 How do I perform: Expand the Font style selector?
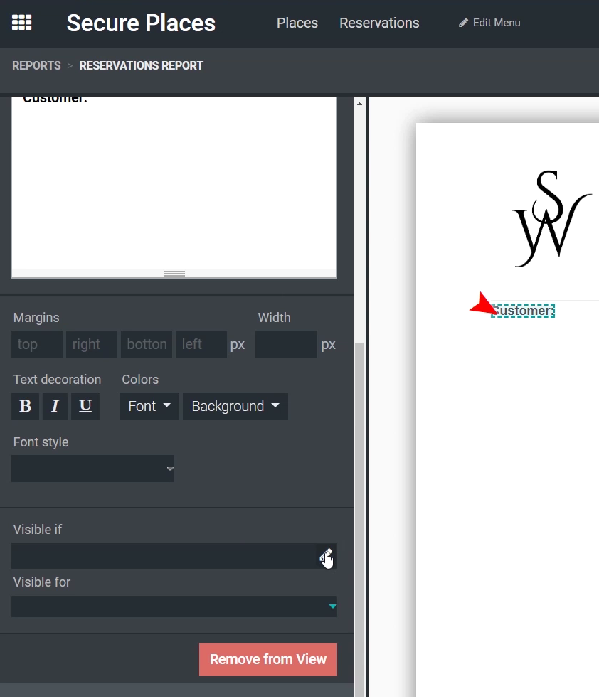point(92,469)
